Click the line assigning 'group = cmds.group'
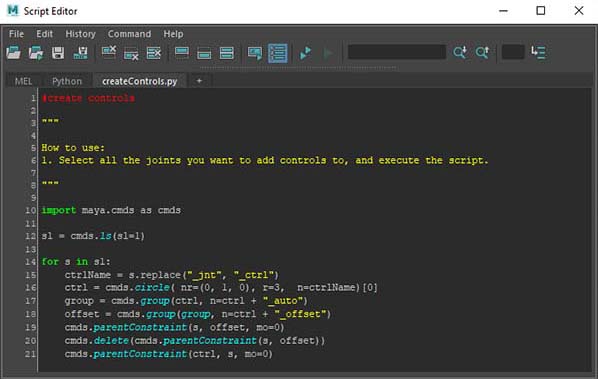The height and width of the screenshot is (379, 598). tap(186, 301)
